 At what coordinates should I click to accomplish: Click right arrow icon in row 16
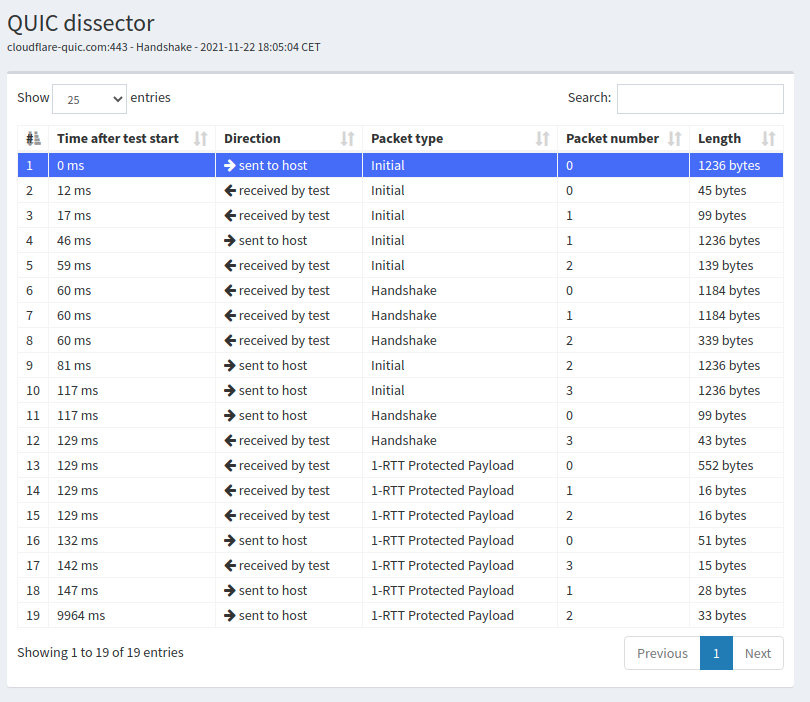pyautogui.click(x=230, y=540)
